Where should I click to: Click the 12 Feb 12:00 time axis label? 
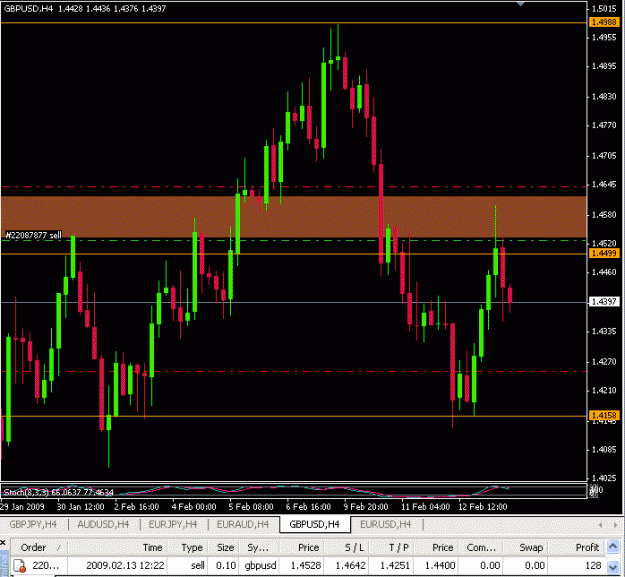click(483, 507)
